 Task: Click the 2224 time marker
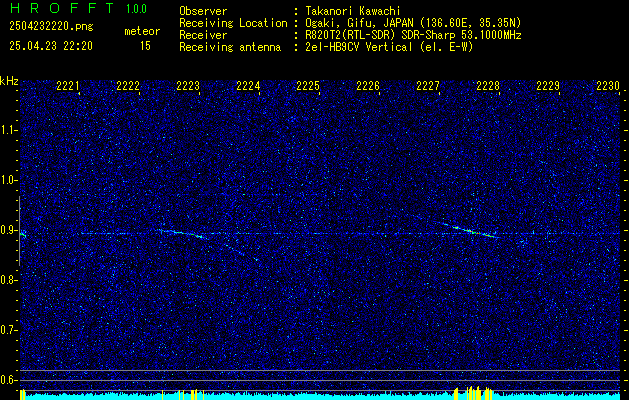248,86
